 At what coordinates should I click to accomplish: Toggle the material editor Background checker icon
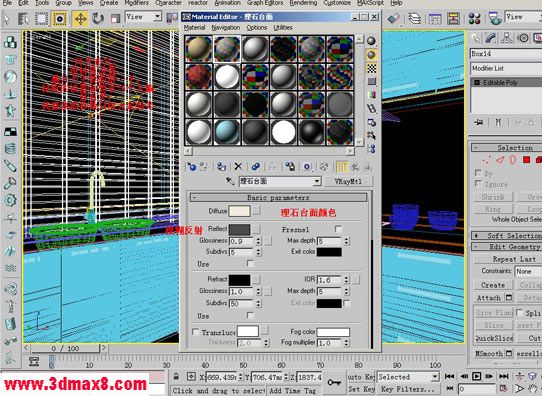(372, 68)
